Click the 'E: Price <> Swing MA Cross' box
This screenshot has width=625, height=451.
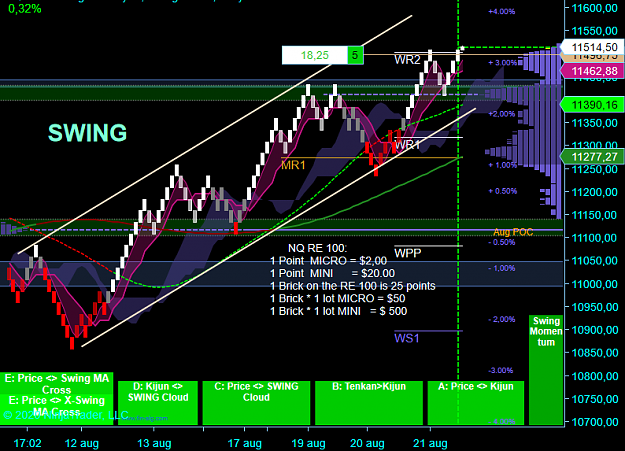[57, 383]
